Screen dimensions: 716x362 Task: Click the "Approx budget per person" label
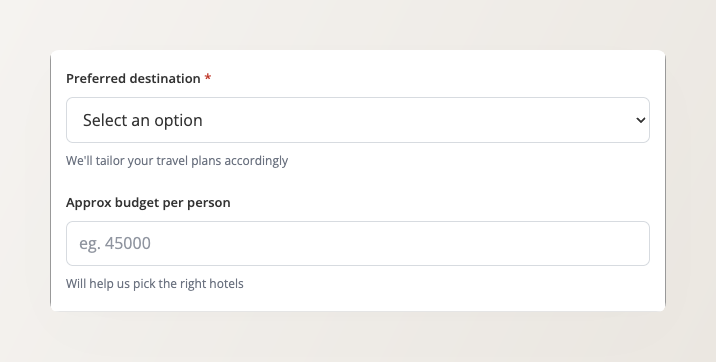(148, 202)
